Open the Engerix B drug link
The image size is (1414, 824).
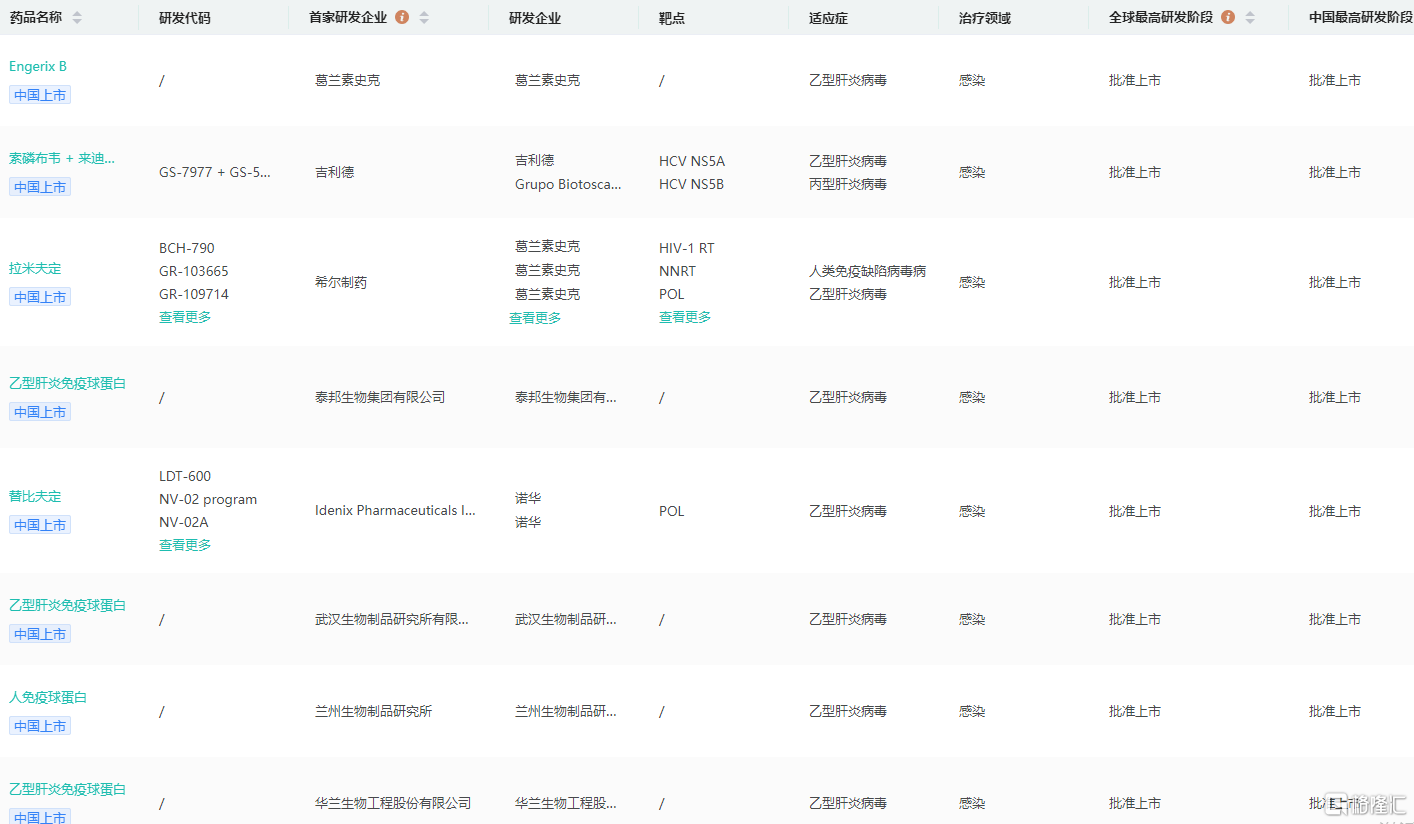pyautogui.click(x=38, y=66)
